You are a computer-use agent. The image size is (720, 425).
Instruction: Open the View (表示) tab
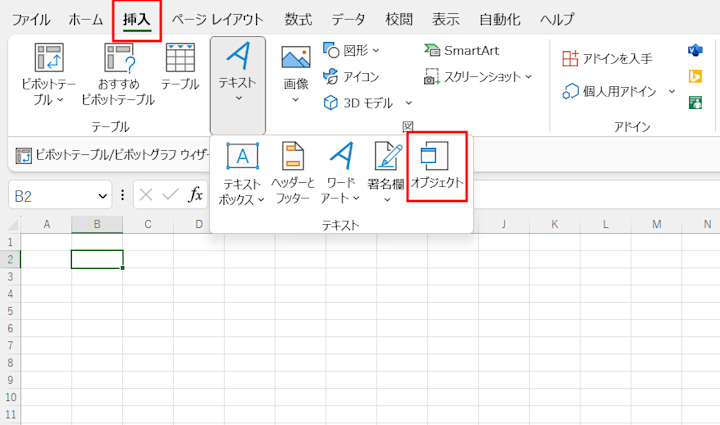click(x=445, y=20)
